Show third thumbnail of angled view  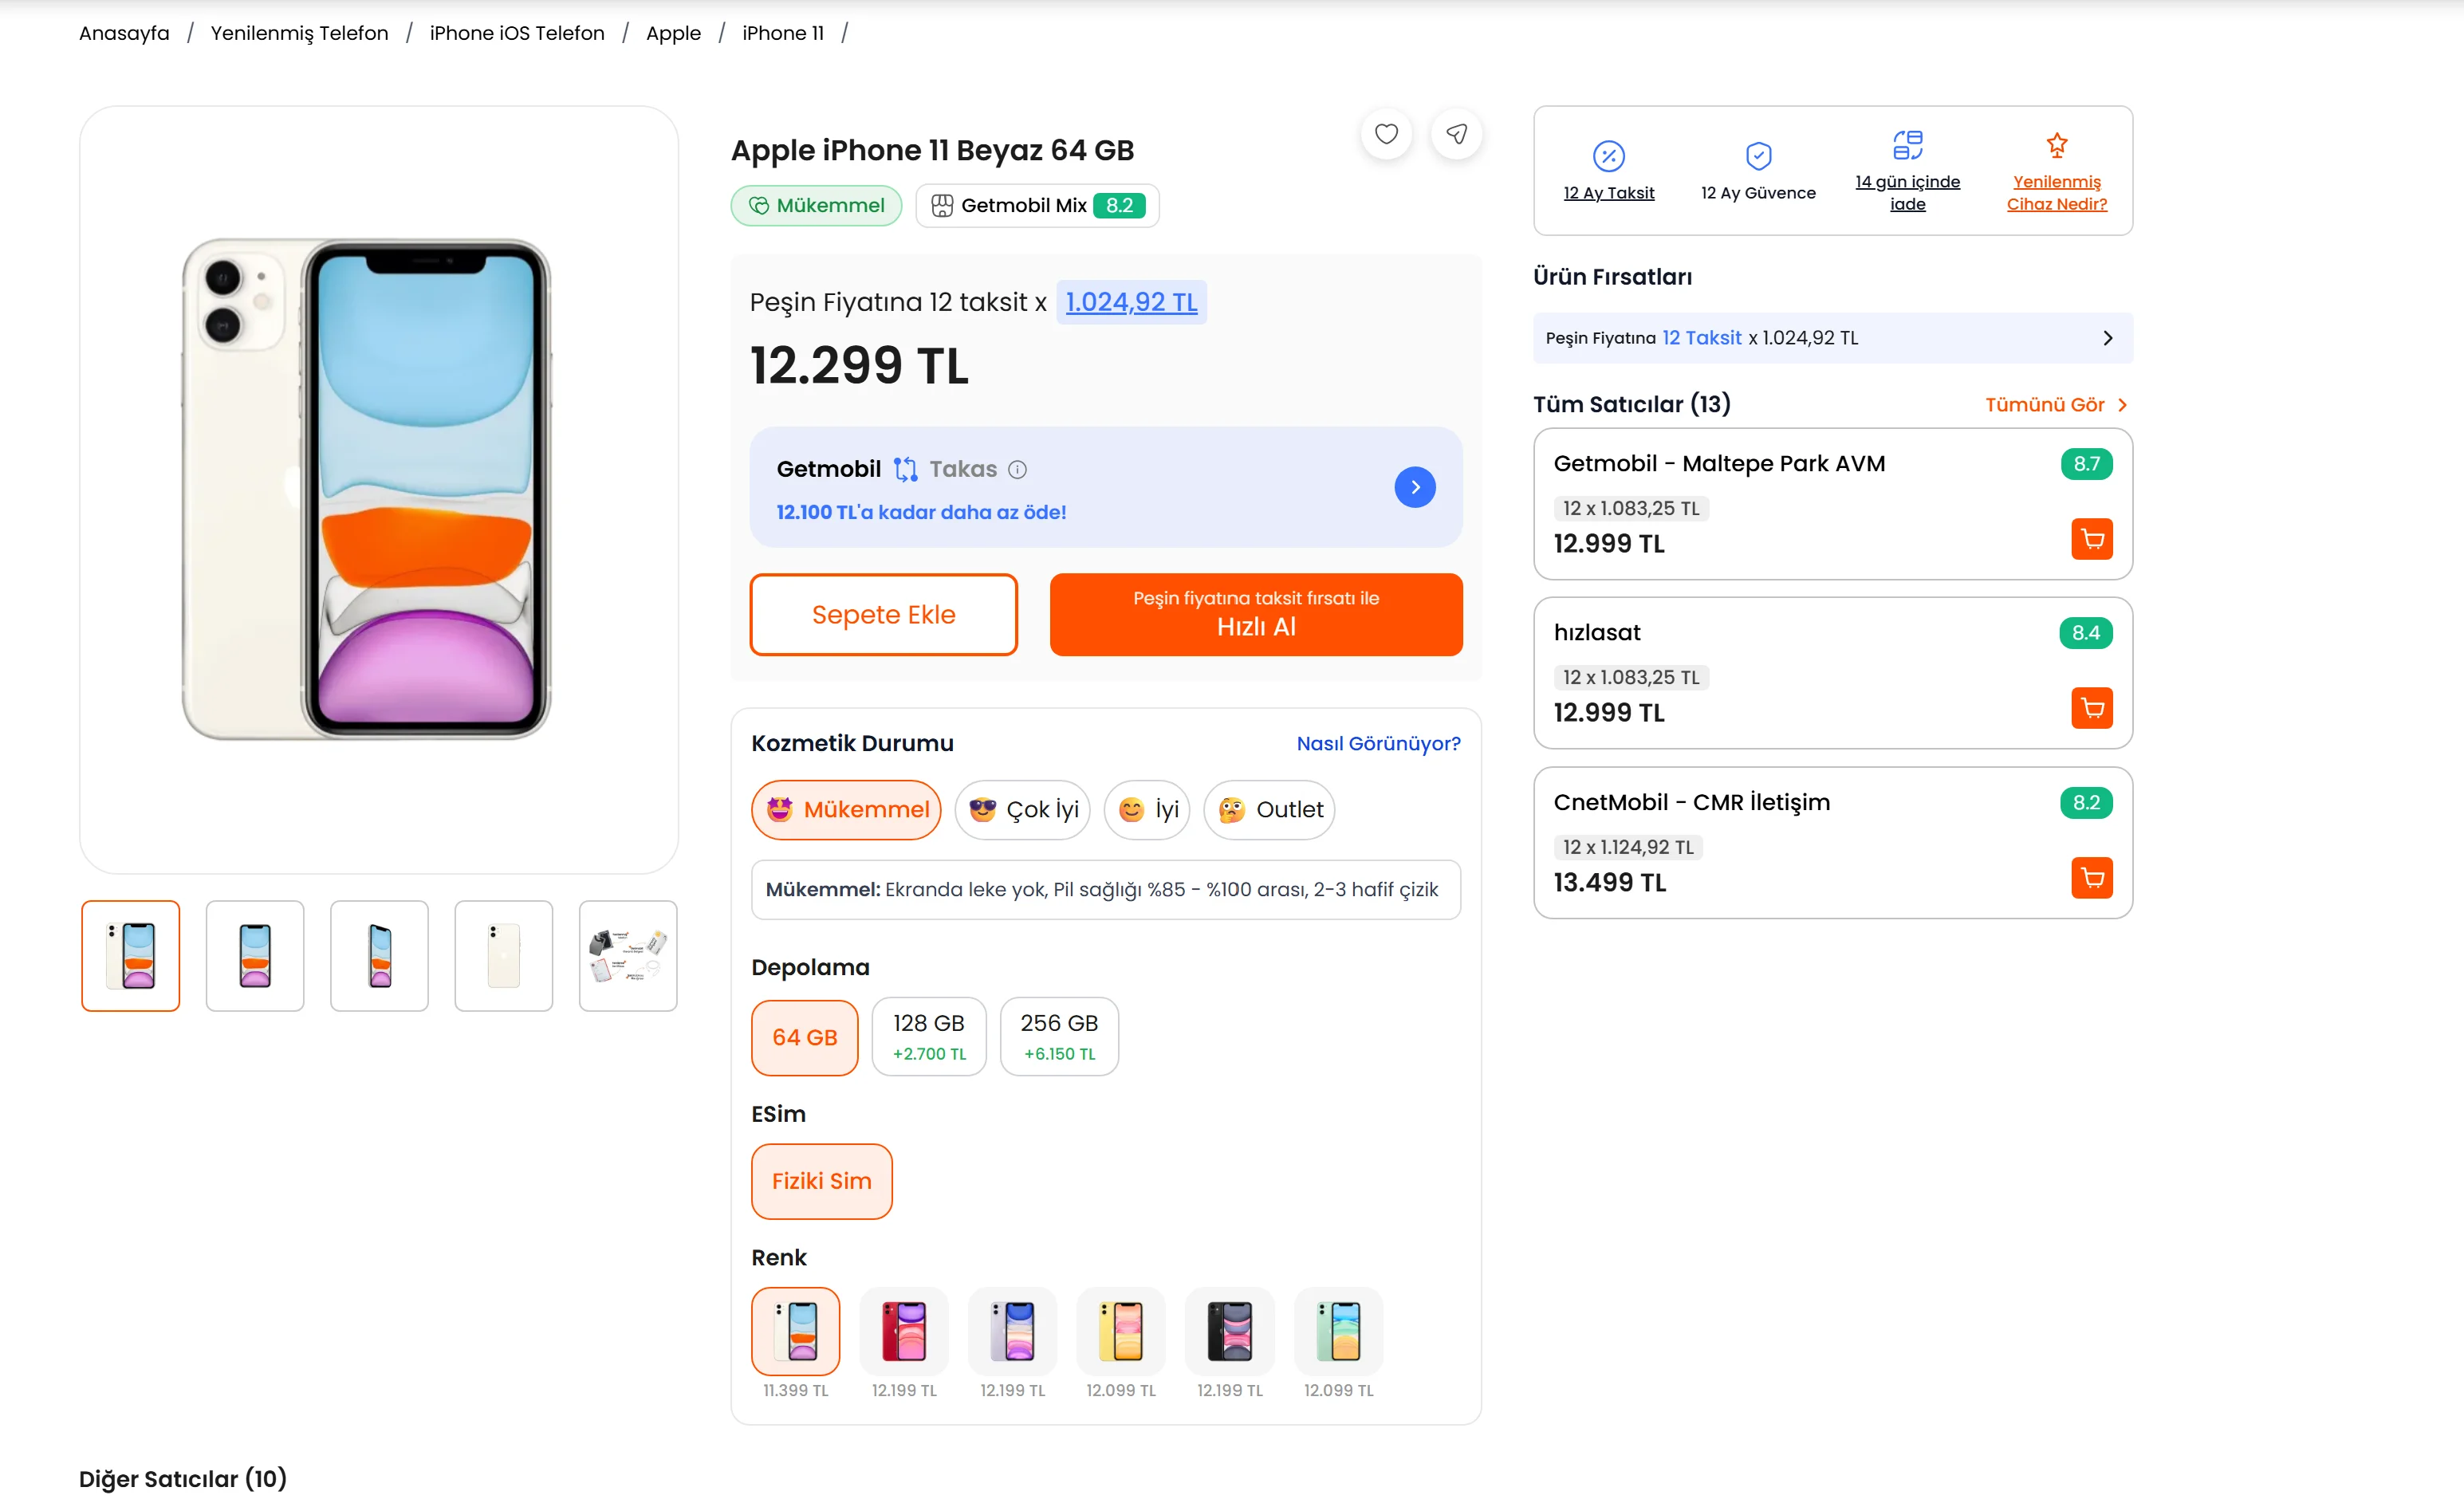[379, 956]
